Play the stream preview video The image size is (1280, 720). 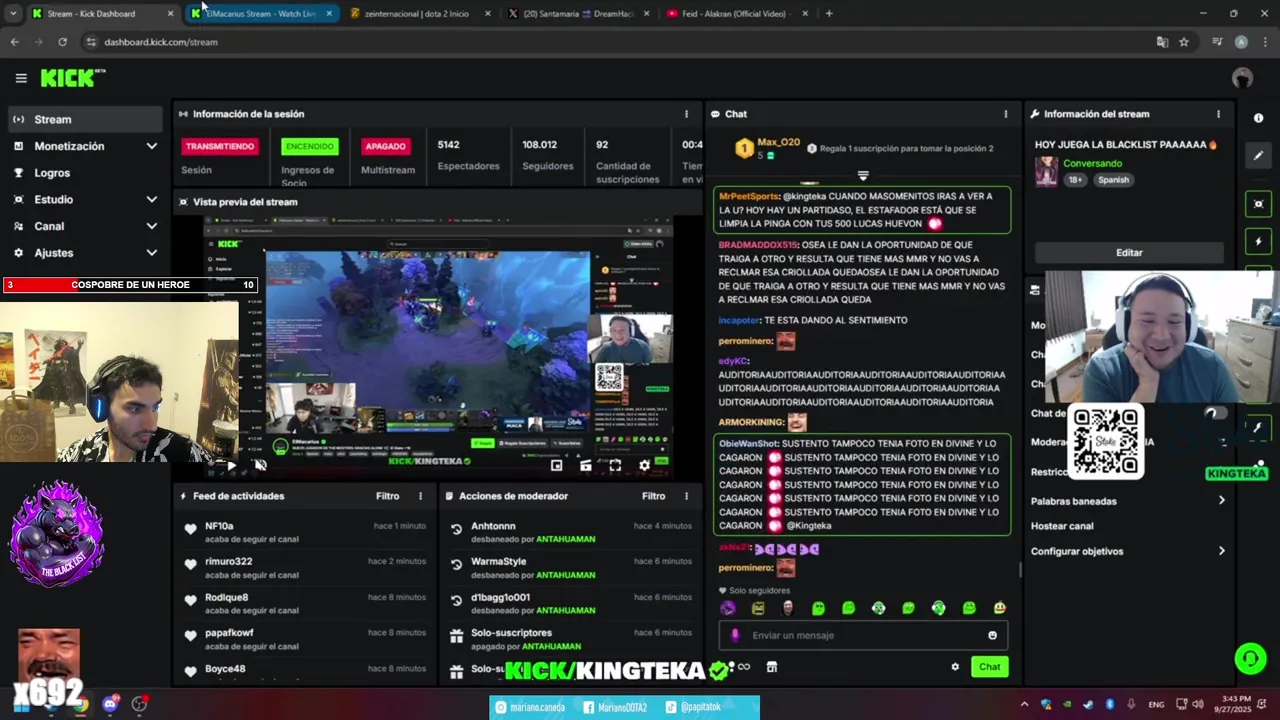[231, 465]
